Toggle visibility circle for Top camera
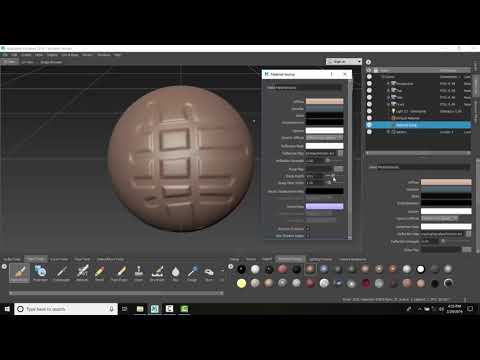480x360 pixels. [369, 90]
